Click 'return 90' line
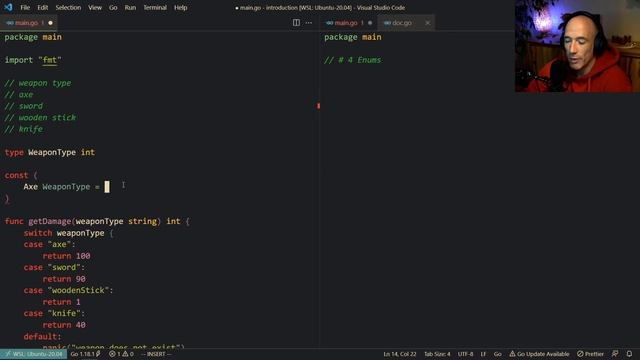This screenshot has width=640, height=360. tap(64, 279)
